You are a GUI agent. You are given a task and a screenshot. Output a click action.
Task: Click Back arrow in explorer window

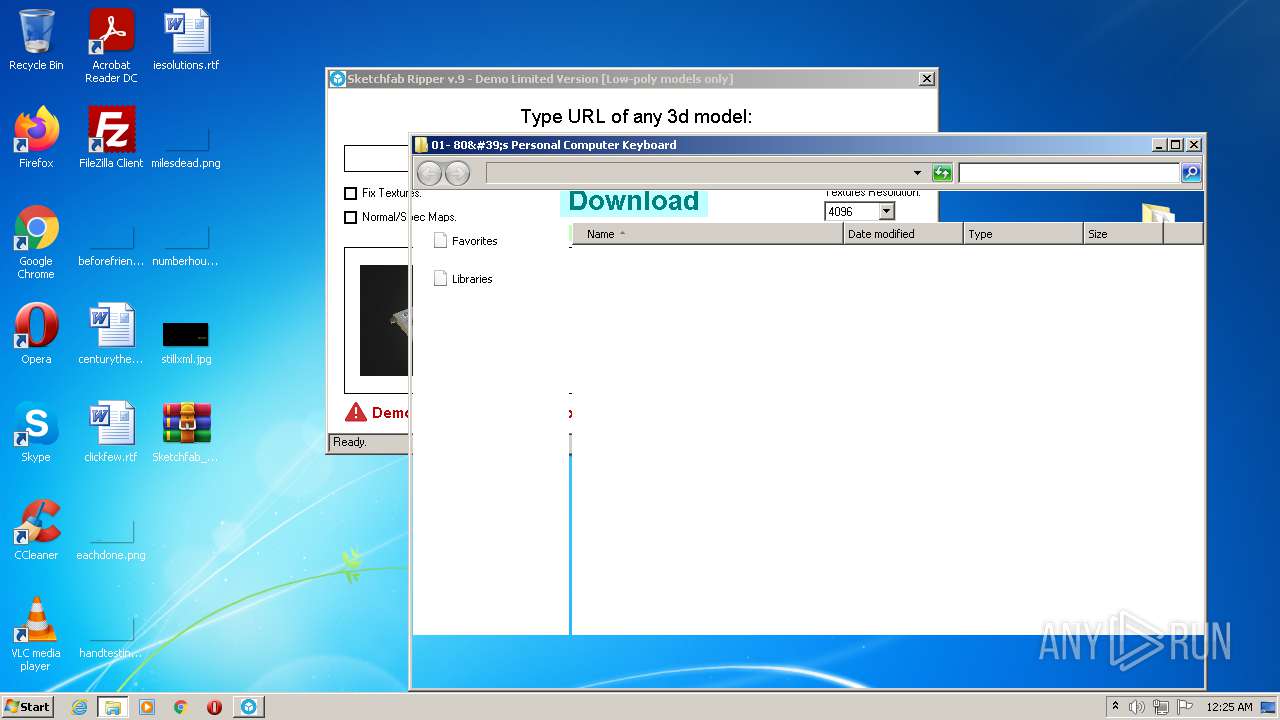429,173
